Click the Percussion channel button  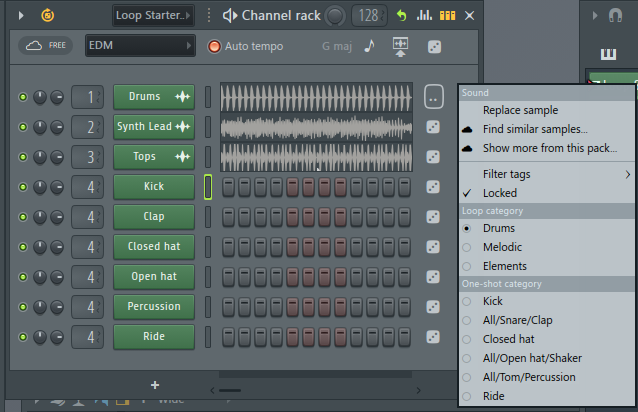pos(154,307)
